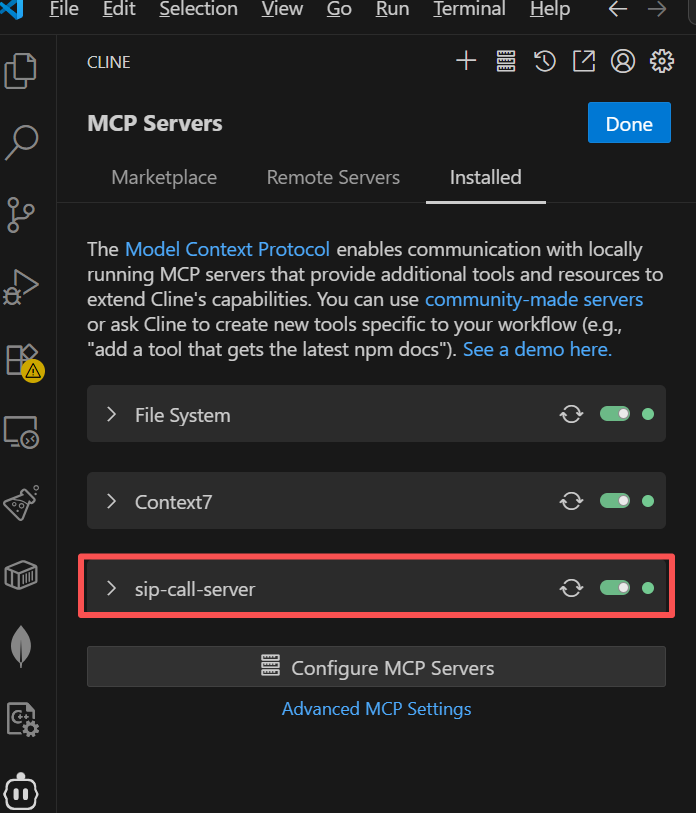Open Cline settings gear icon
The width and height of the screenshot is (696, 813).
[662, 61]
